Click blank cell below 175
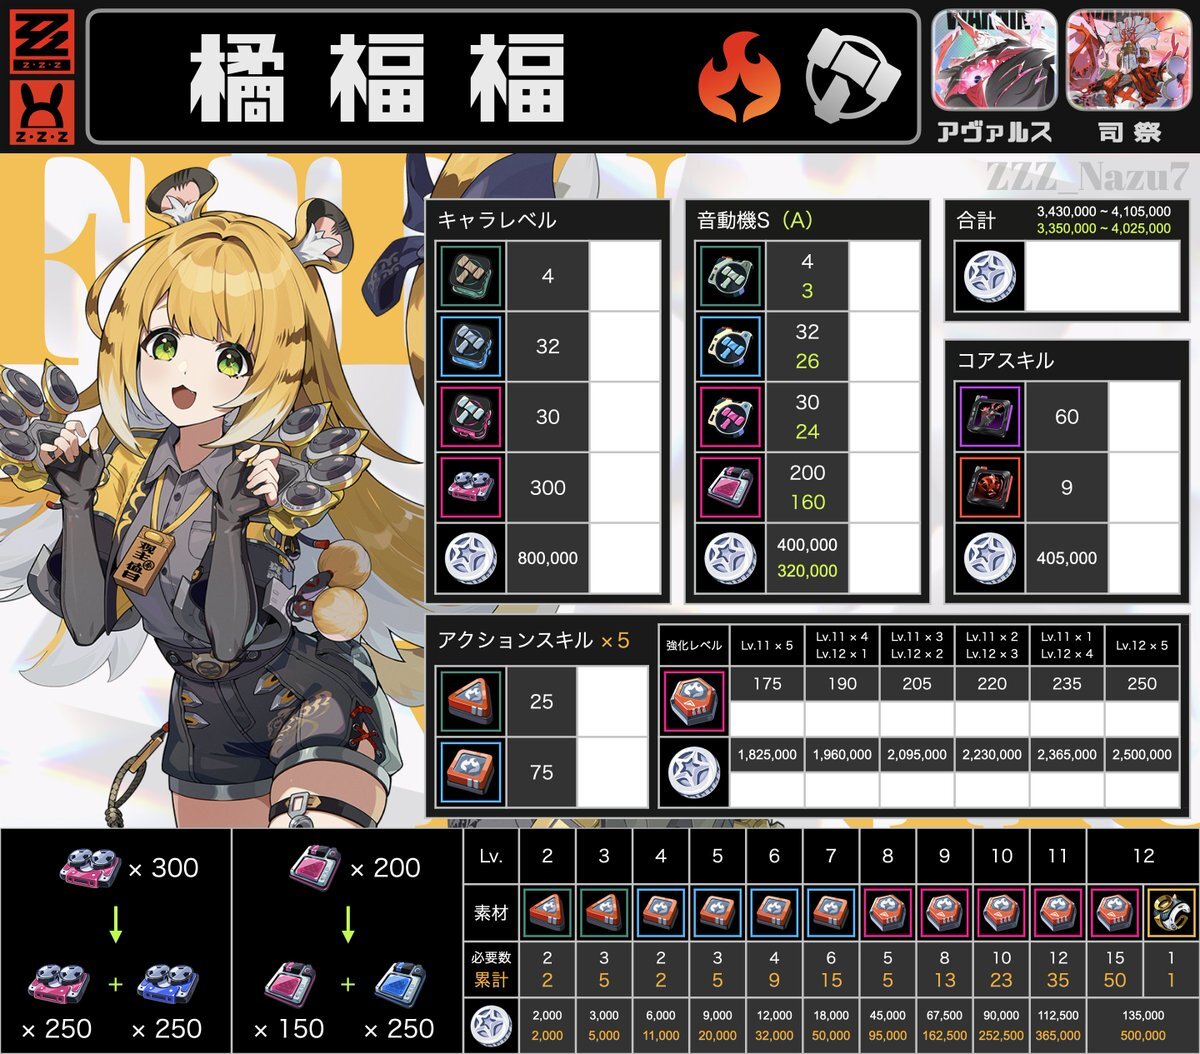Image resolution: width=1200 pixels, height=1054 pixels. [x=767, y=719]
